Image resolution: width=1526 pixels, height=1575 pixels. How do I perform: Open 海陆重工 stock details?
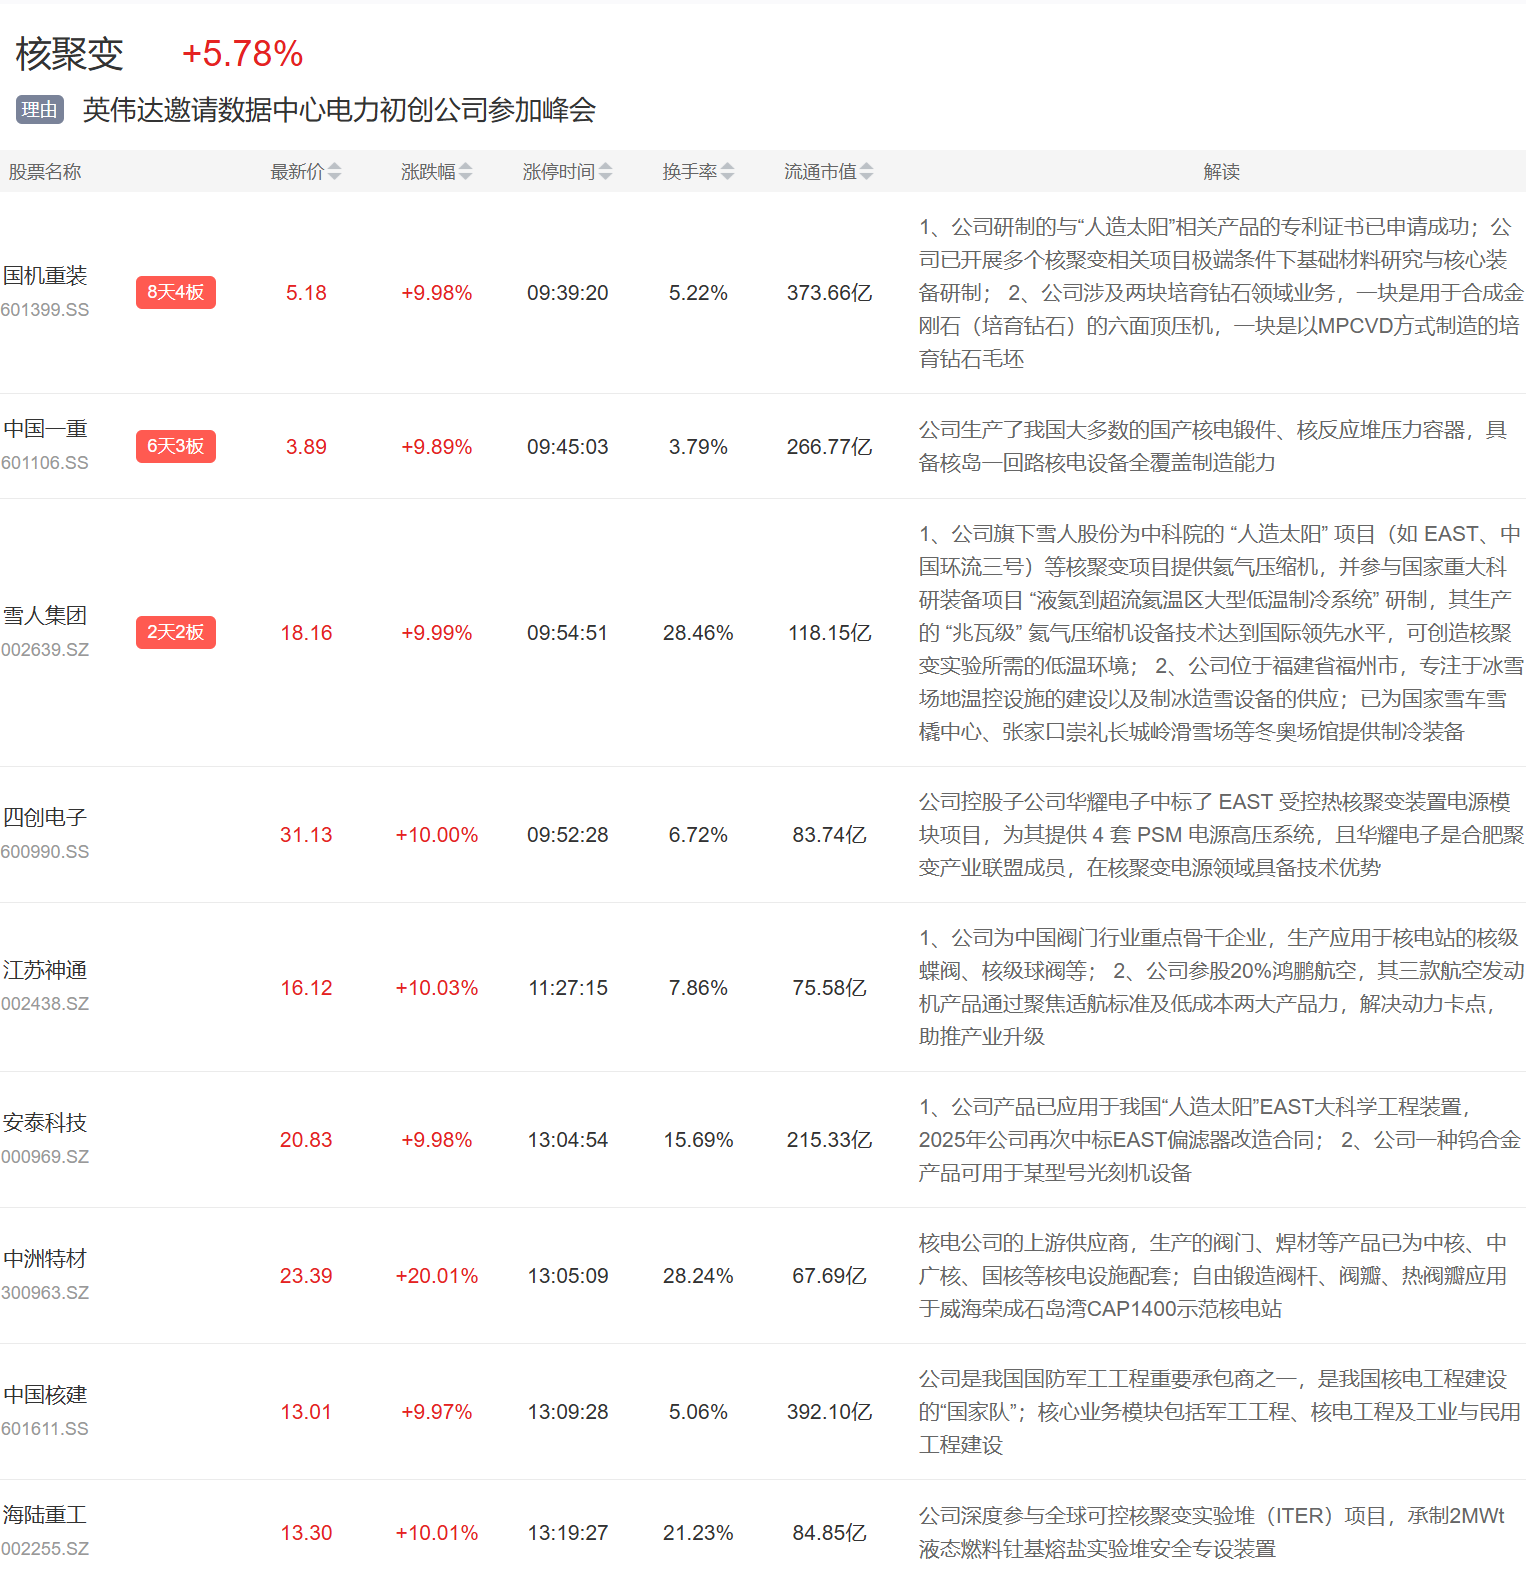(x=45, y=1515)
